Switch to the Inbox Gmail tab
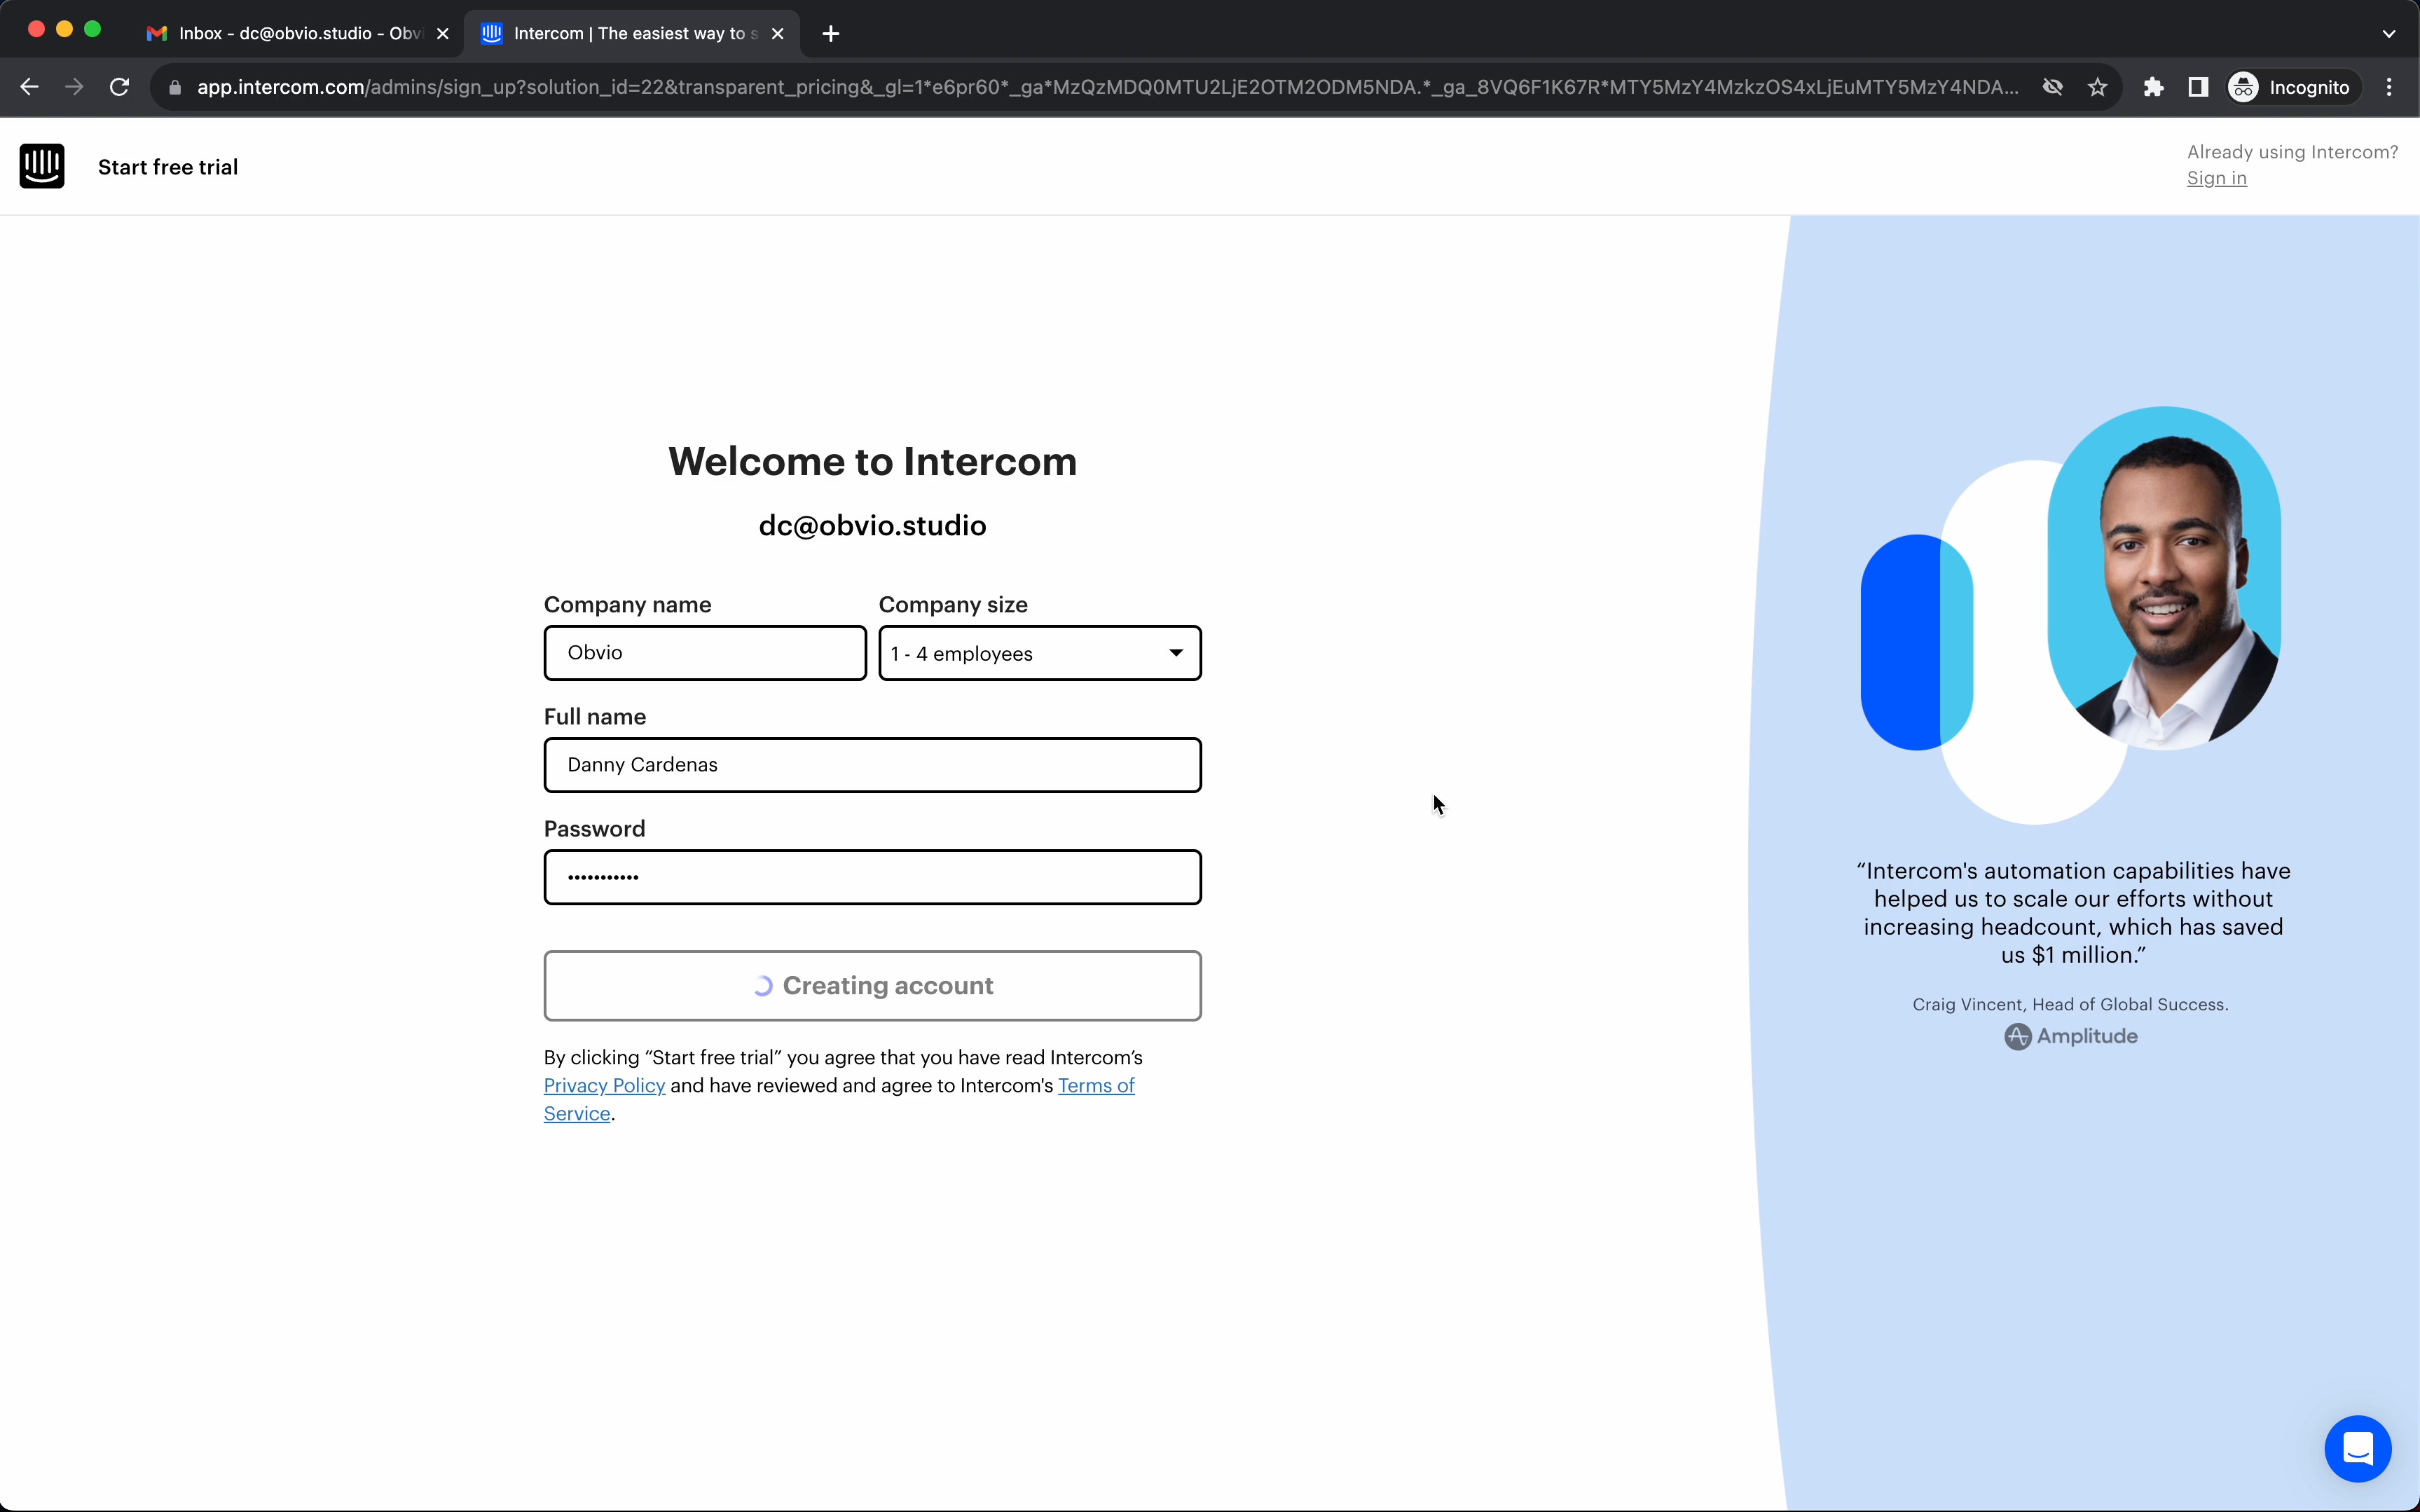Viewport: 2420px width, 1512px height. pyautogui.click(x=290, y=33)
